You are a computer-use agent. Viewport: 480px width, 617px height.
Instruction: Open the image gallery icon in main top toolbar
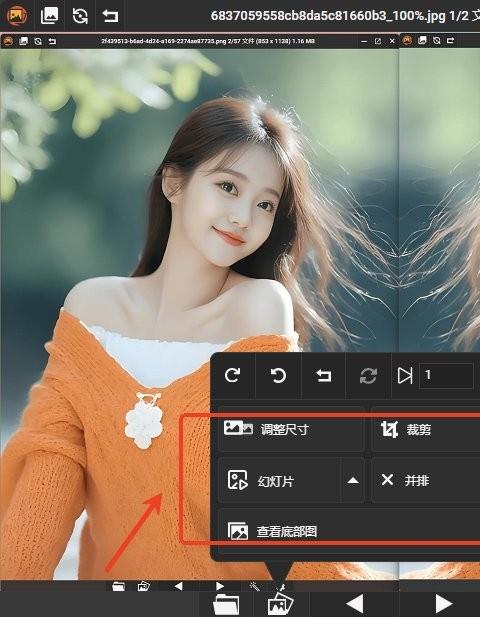tap(50, 16)
